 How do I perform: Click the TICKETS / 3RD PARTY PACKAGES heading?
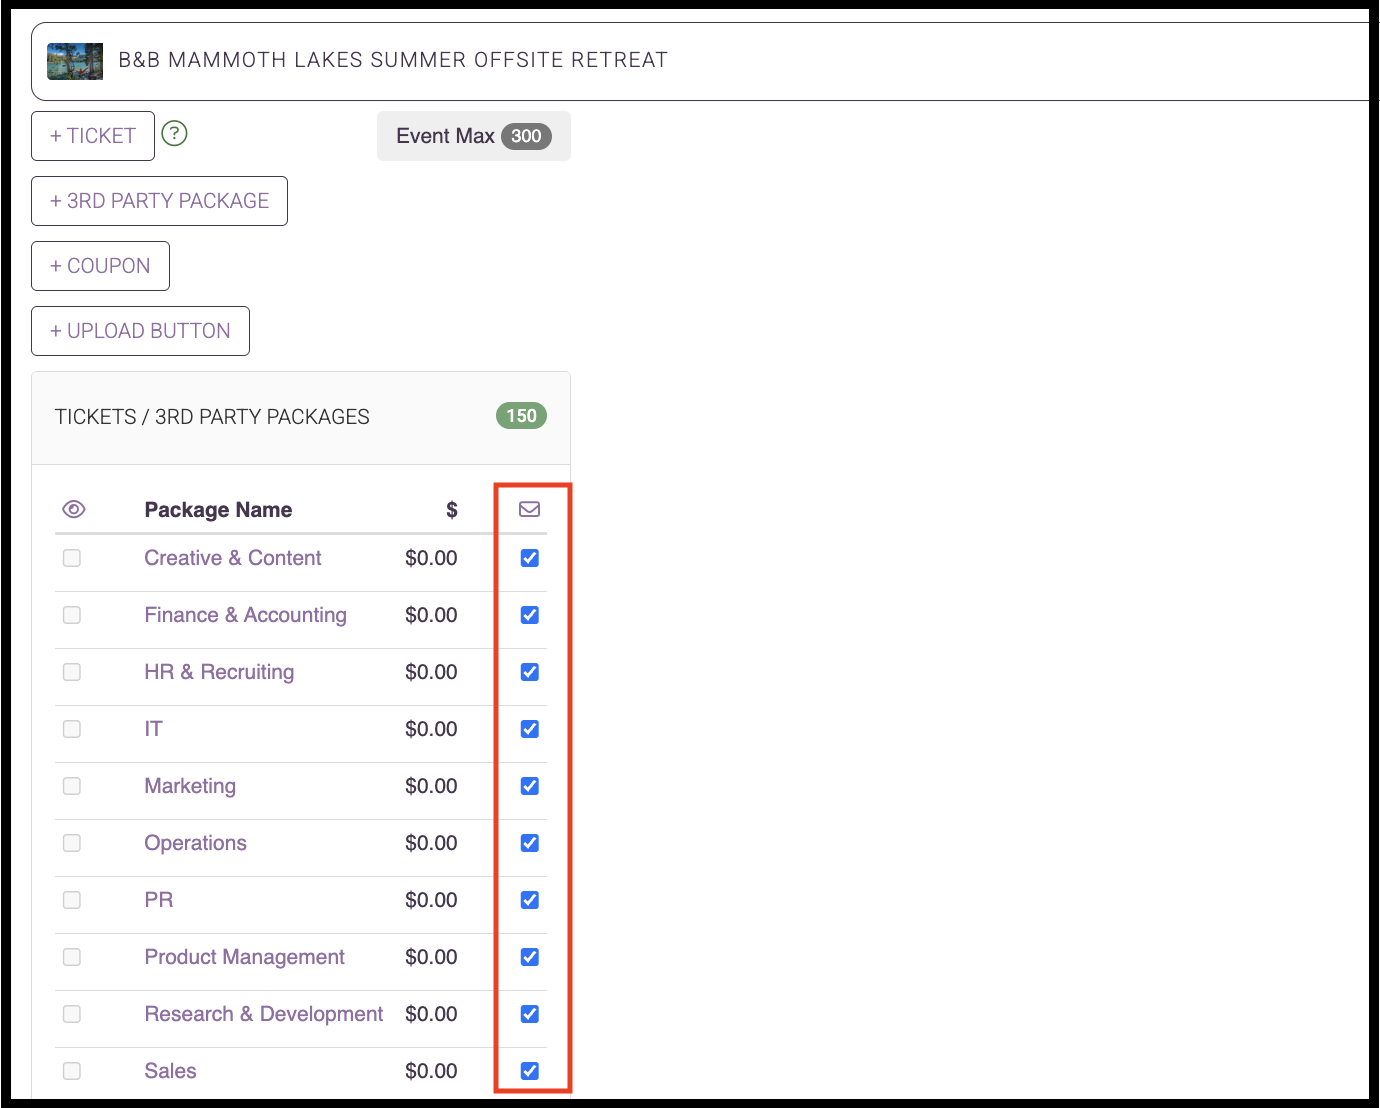point(212,417)
